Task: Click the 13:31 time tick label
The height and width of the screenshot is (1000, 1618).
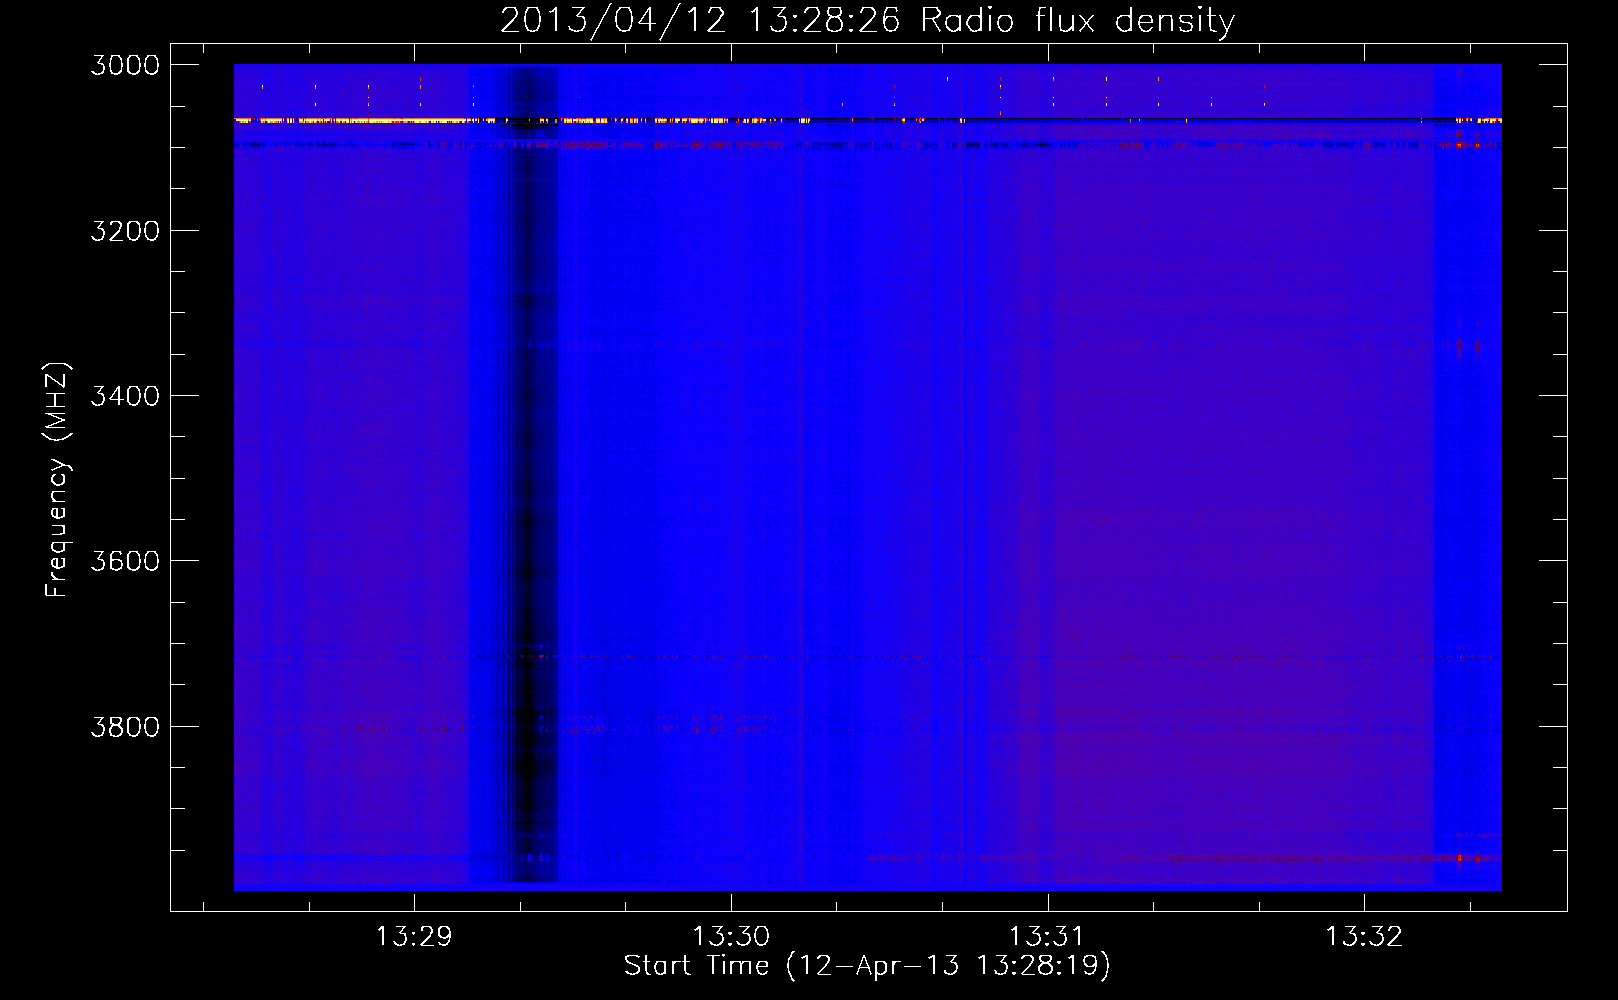Action: click(1047, 937)
